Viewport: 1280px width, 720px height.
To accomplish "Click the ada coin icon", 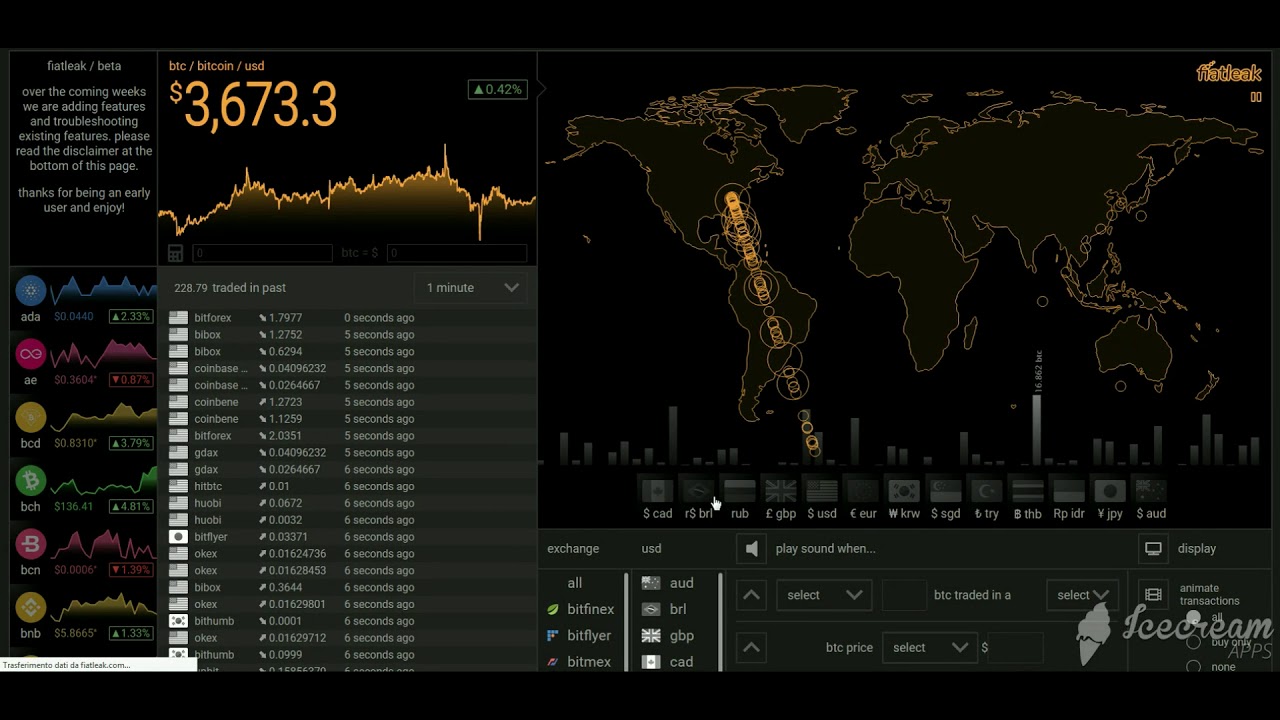I will pyautogui.click(x=31, y=291).
